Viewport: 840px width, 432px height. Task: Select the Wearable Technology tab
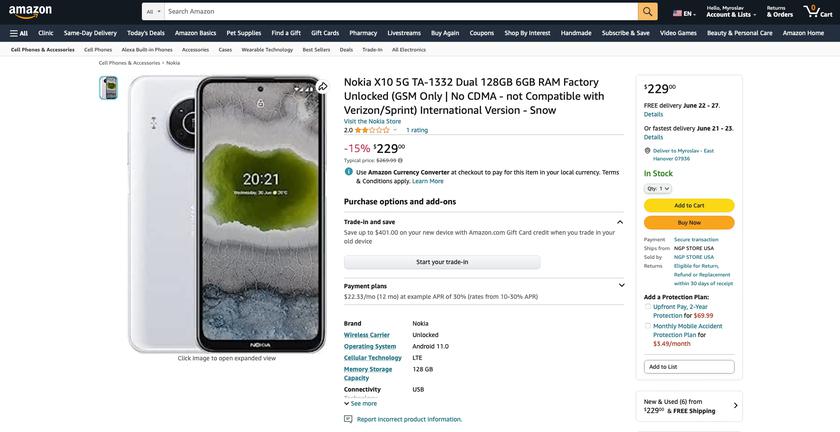tap(267, 49)
